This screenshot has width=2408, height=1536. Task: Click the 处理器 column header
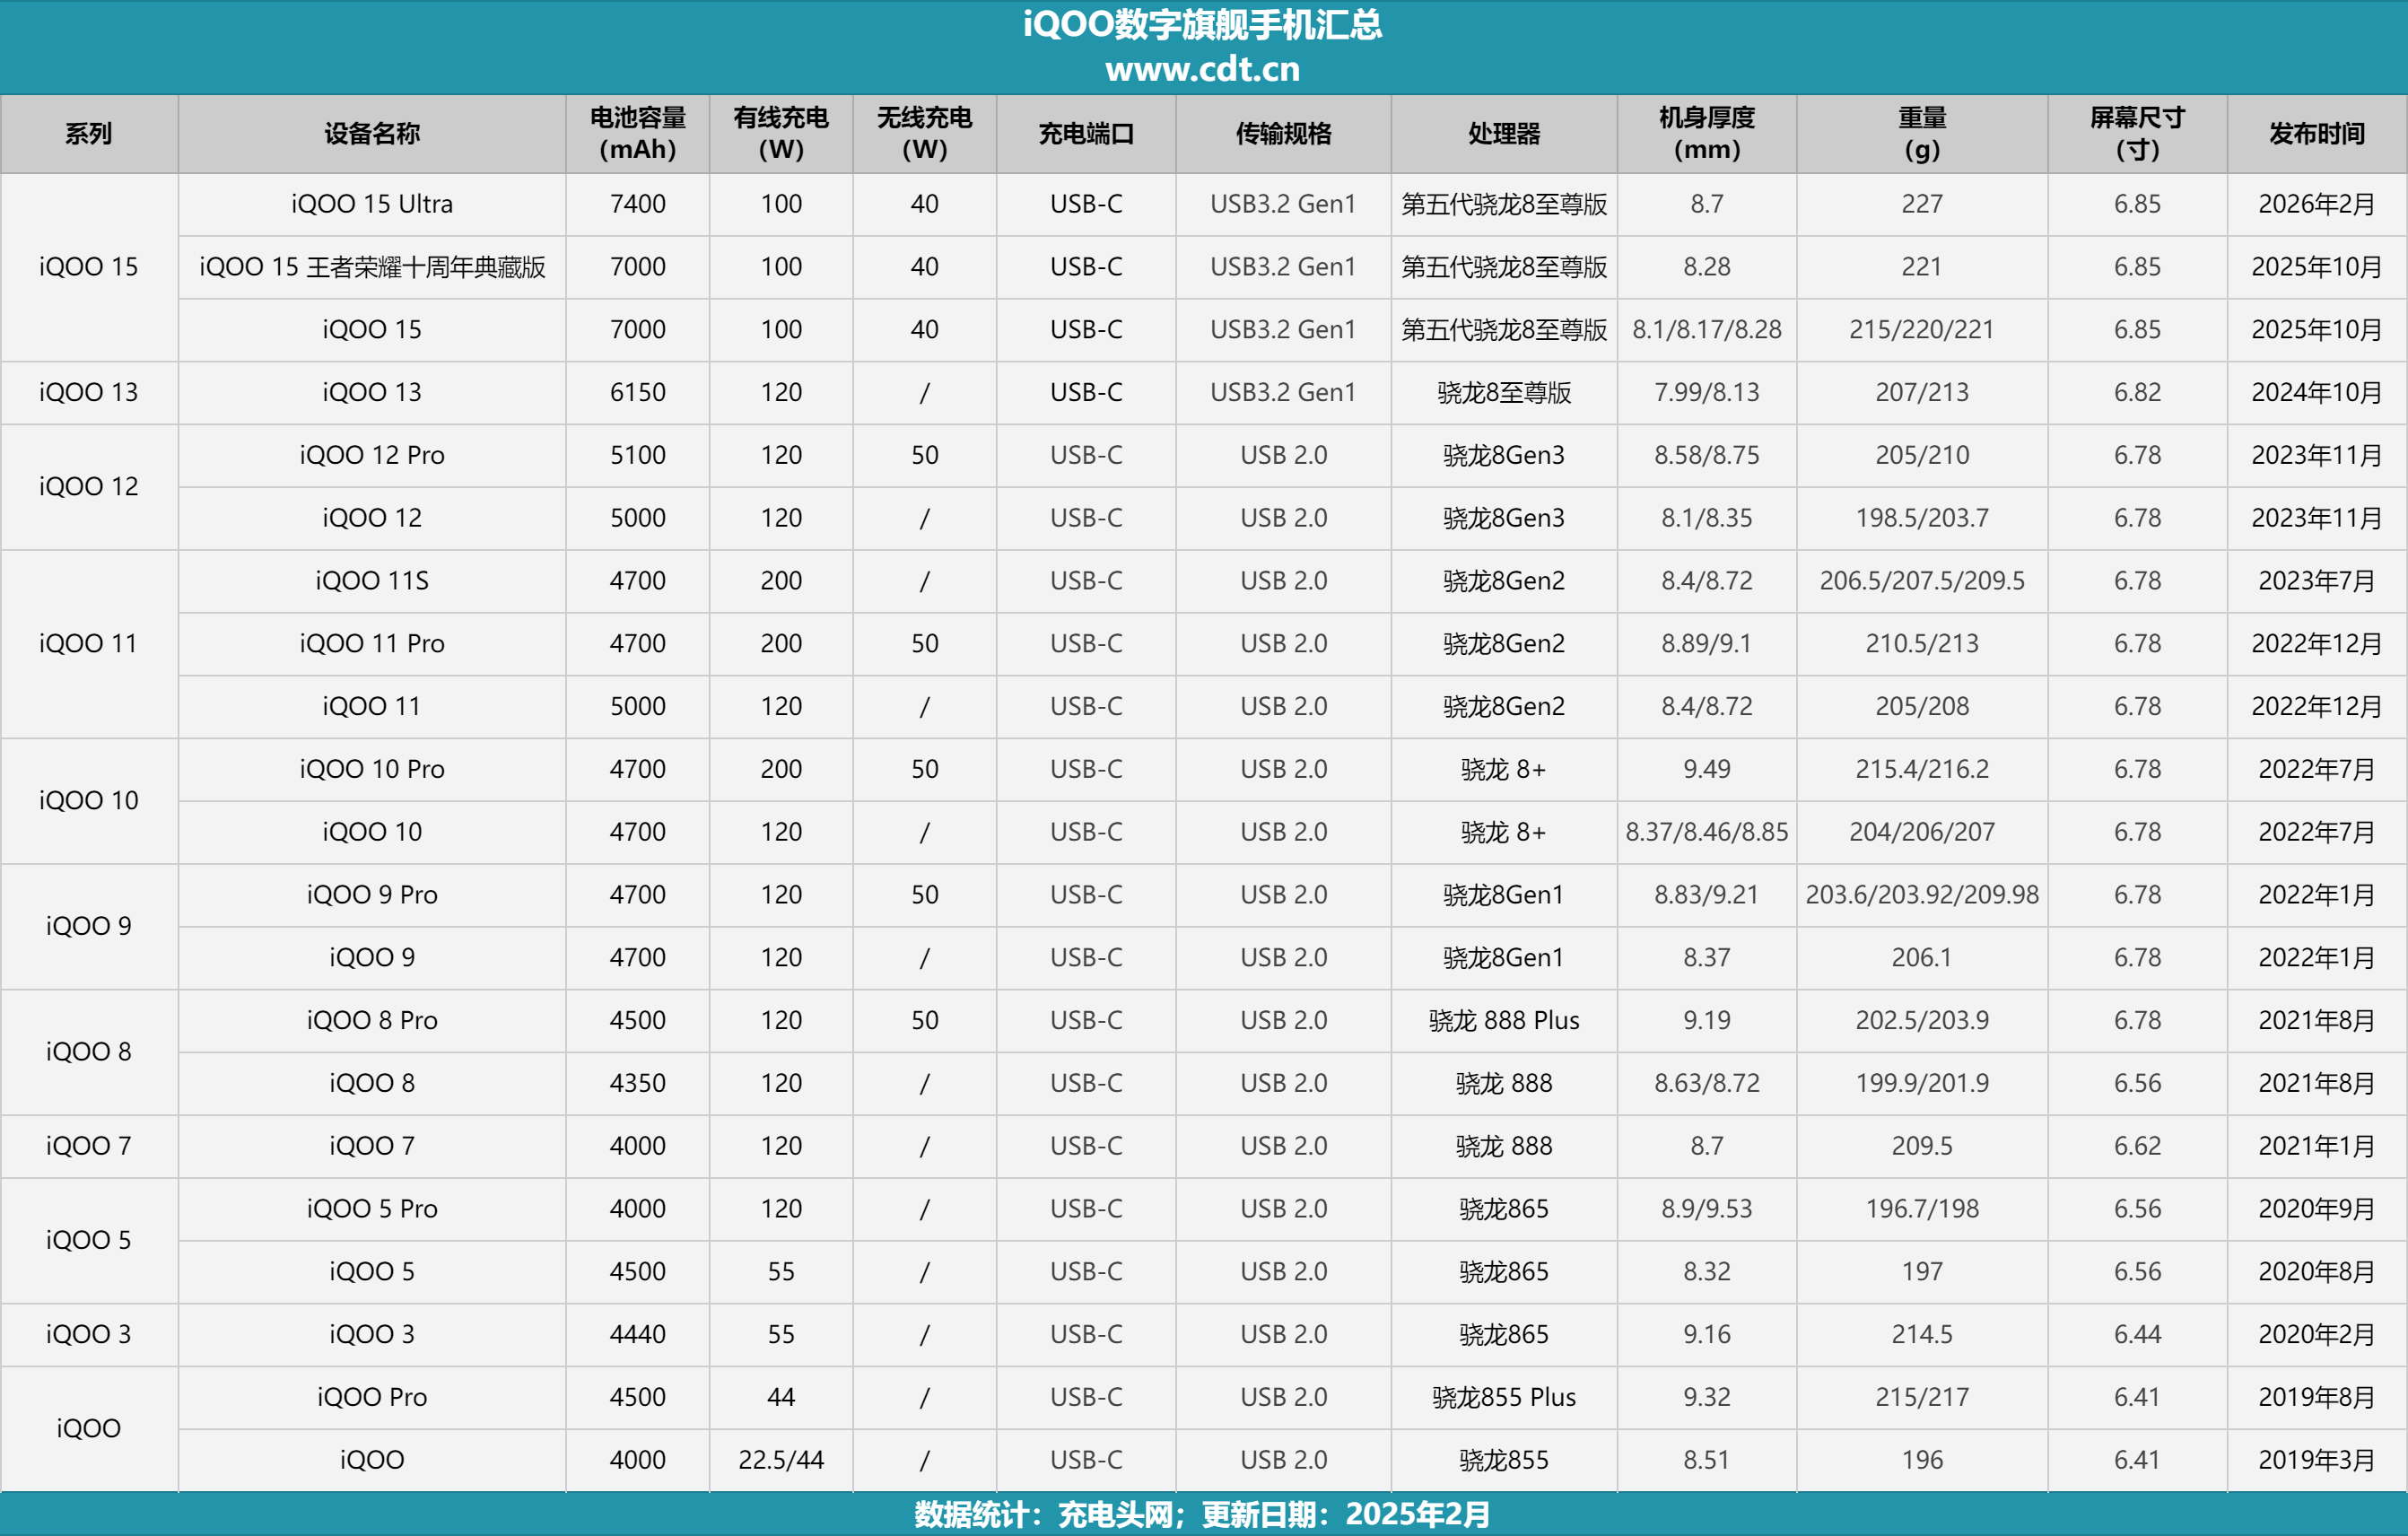coord(1503,133)
